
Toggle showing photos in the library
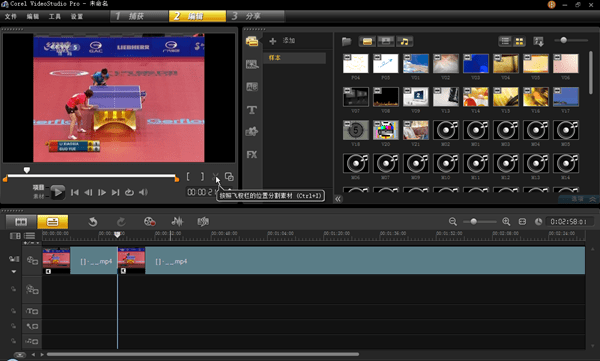tap(386, 41)
